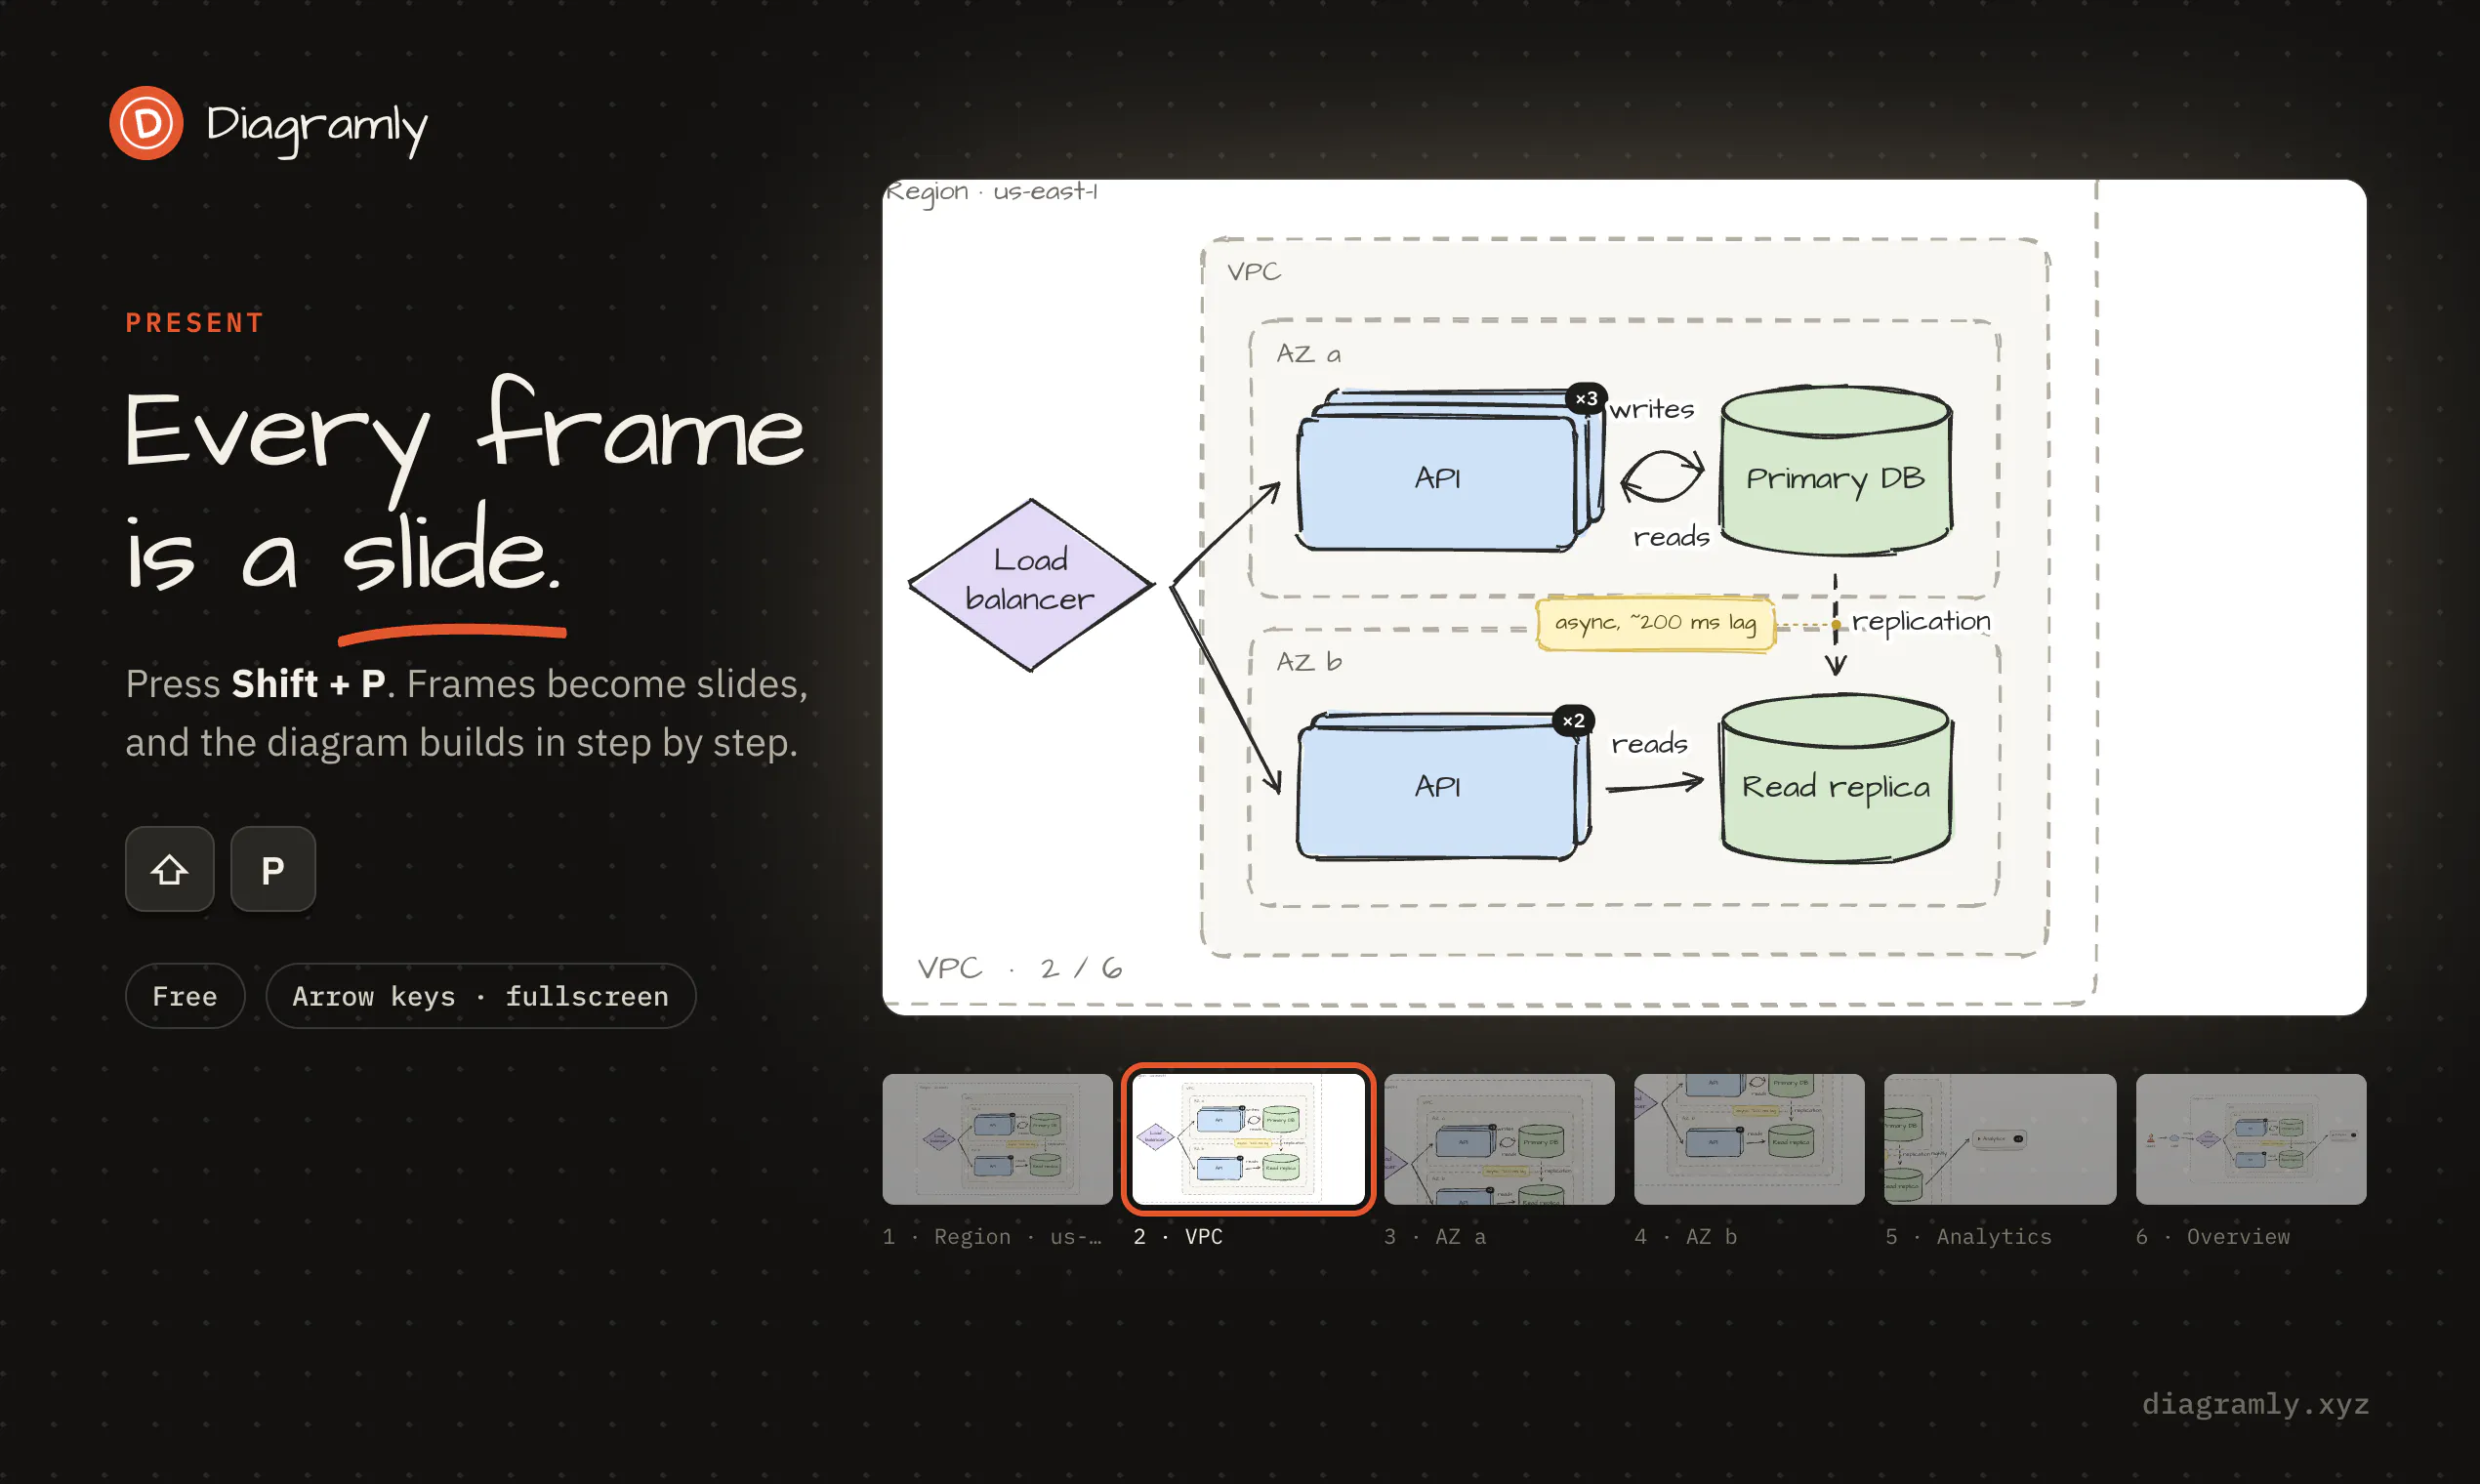Click the '3 · AZ a' thumbnail caption

click(x=1435, y=1236)
